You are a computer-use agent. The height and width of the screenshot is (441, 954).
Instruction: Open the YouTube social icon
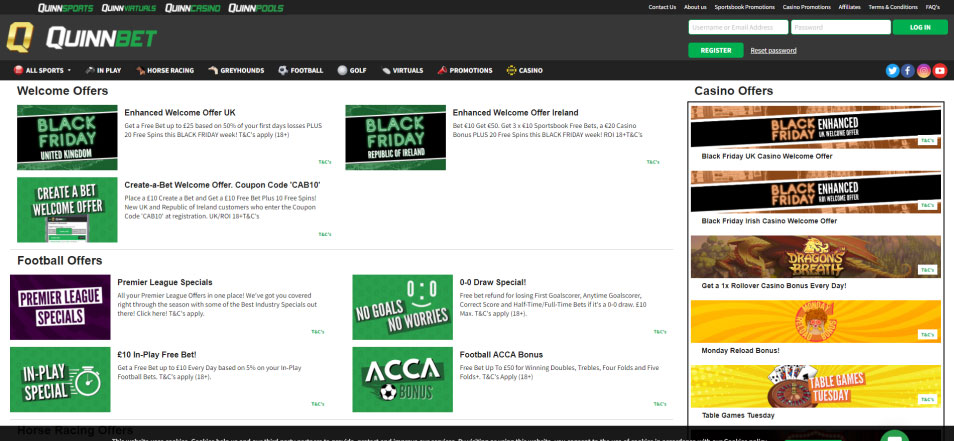(x=939, y=71)
